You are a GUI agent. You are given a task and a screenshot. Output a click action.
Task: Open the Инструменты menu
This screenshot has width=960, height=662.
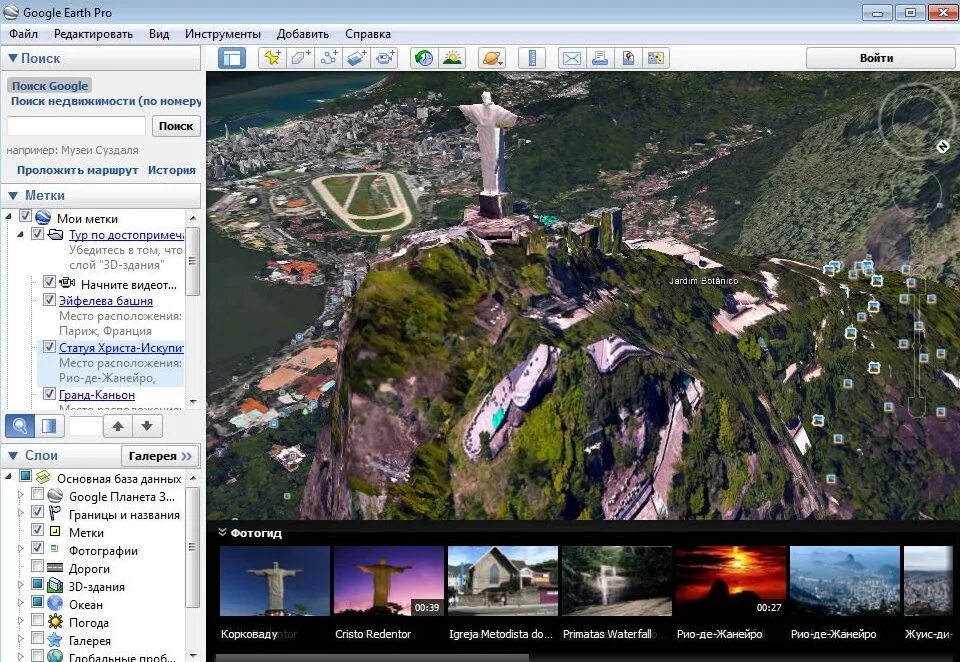click(223, 34)
